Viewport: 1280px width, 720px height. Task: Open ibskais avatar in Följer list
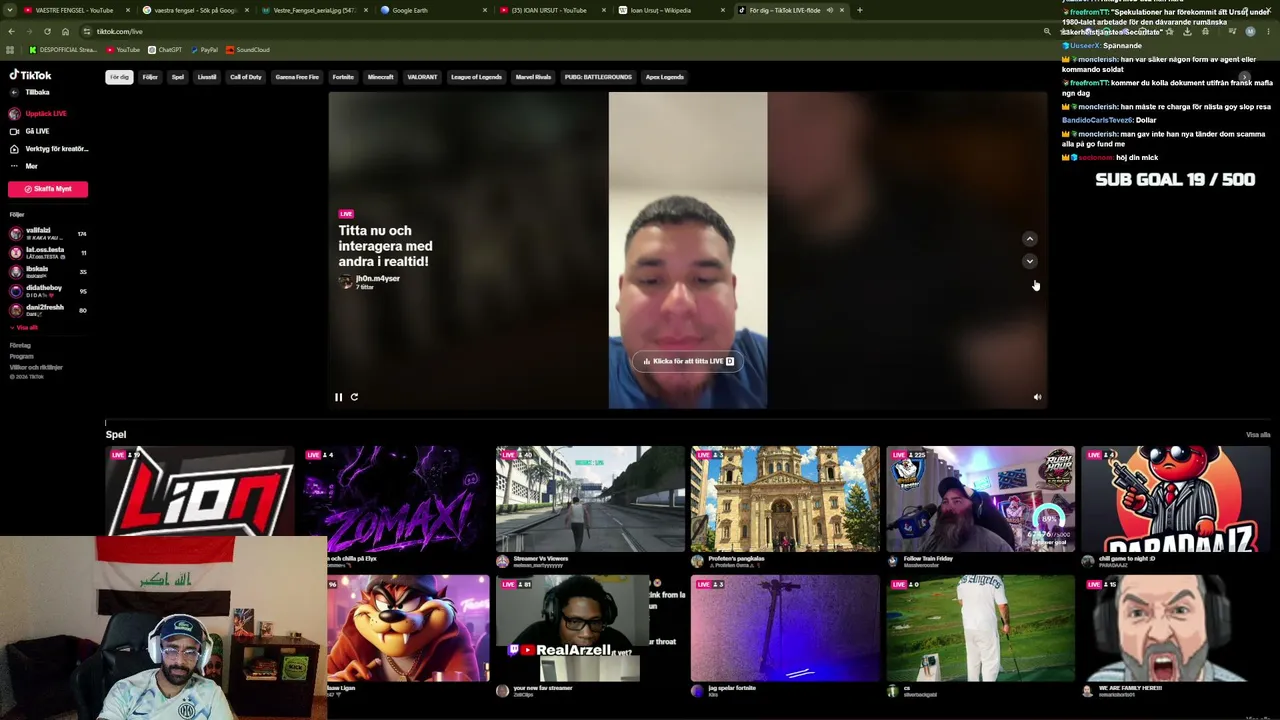[15, 271]
